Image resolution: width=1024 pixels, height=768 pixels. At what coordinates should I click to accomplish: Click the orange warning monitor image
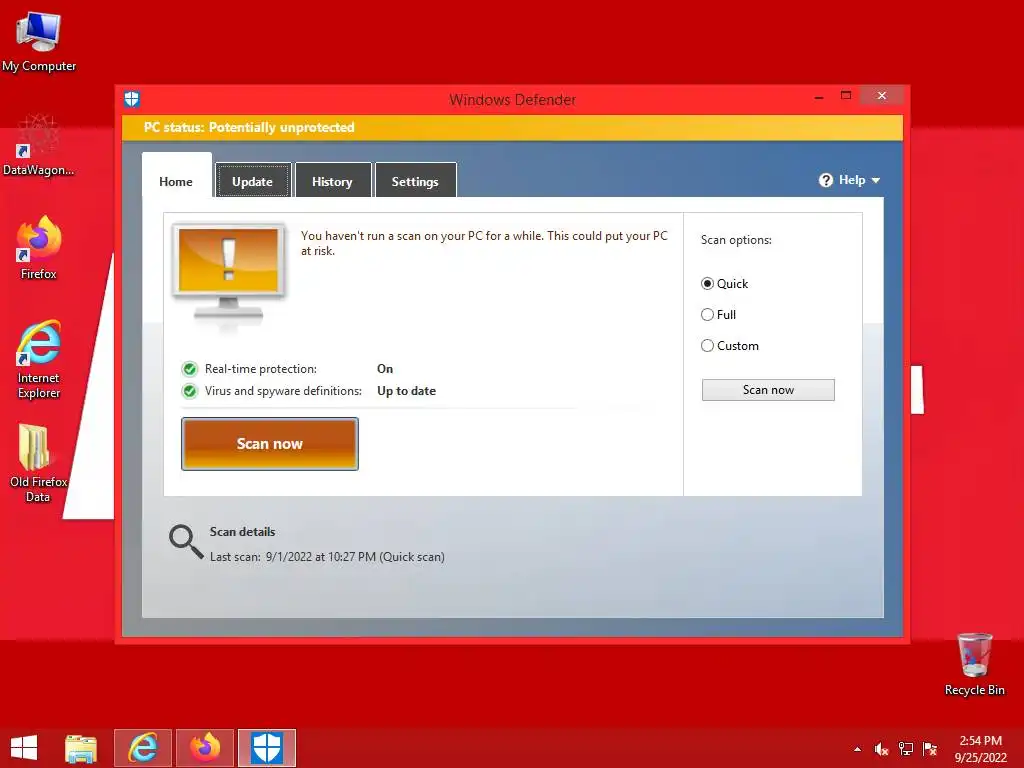coord(229,273)
